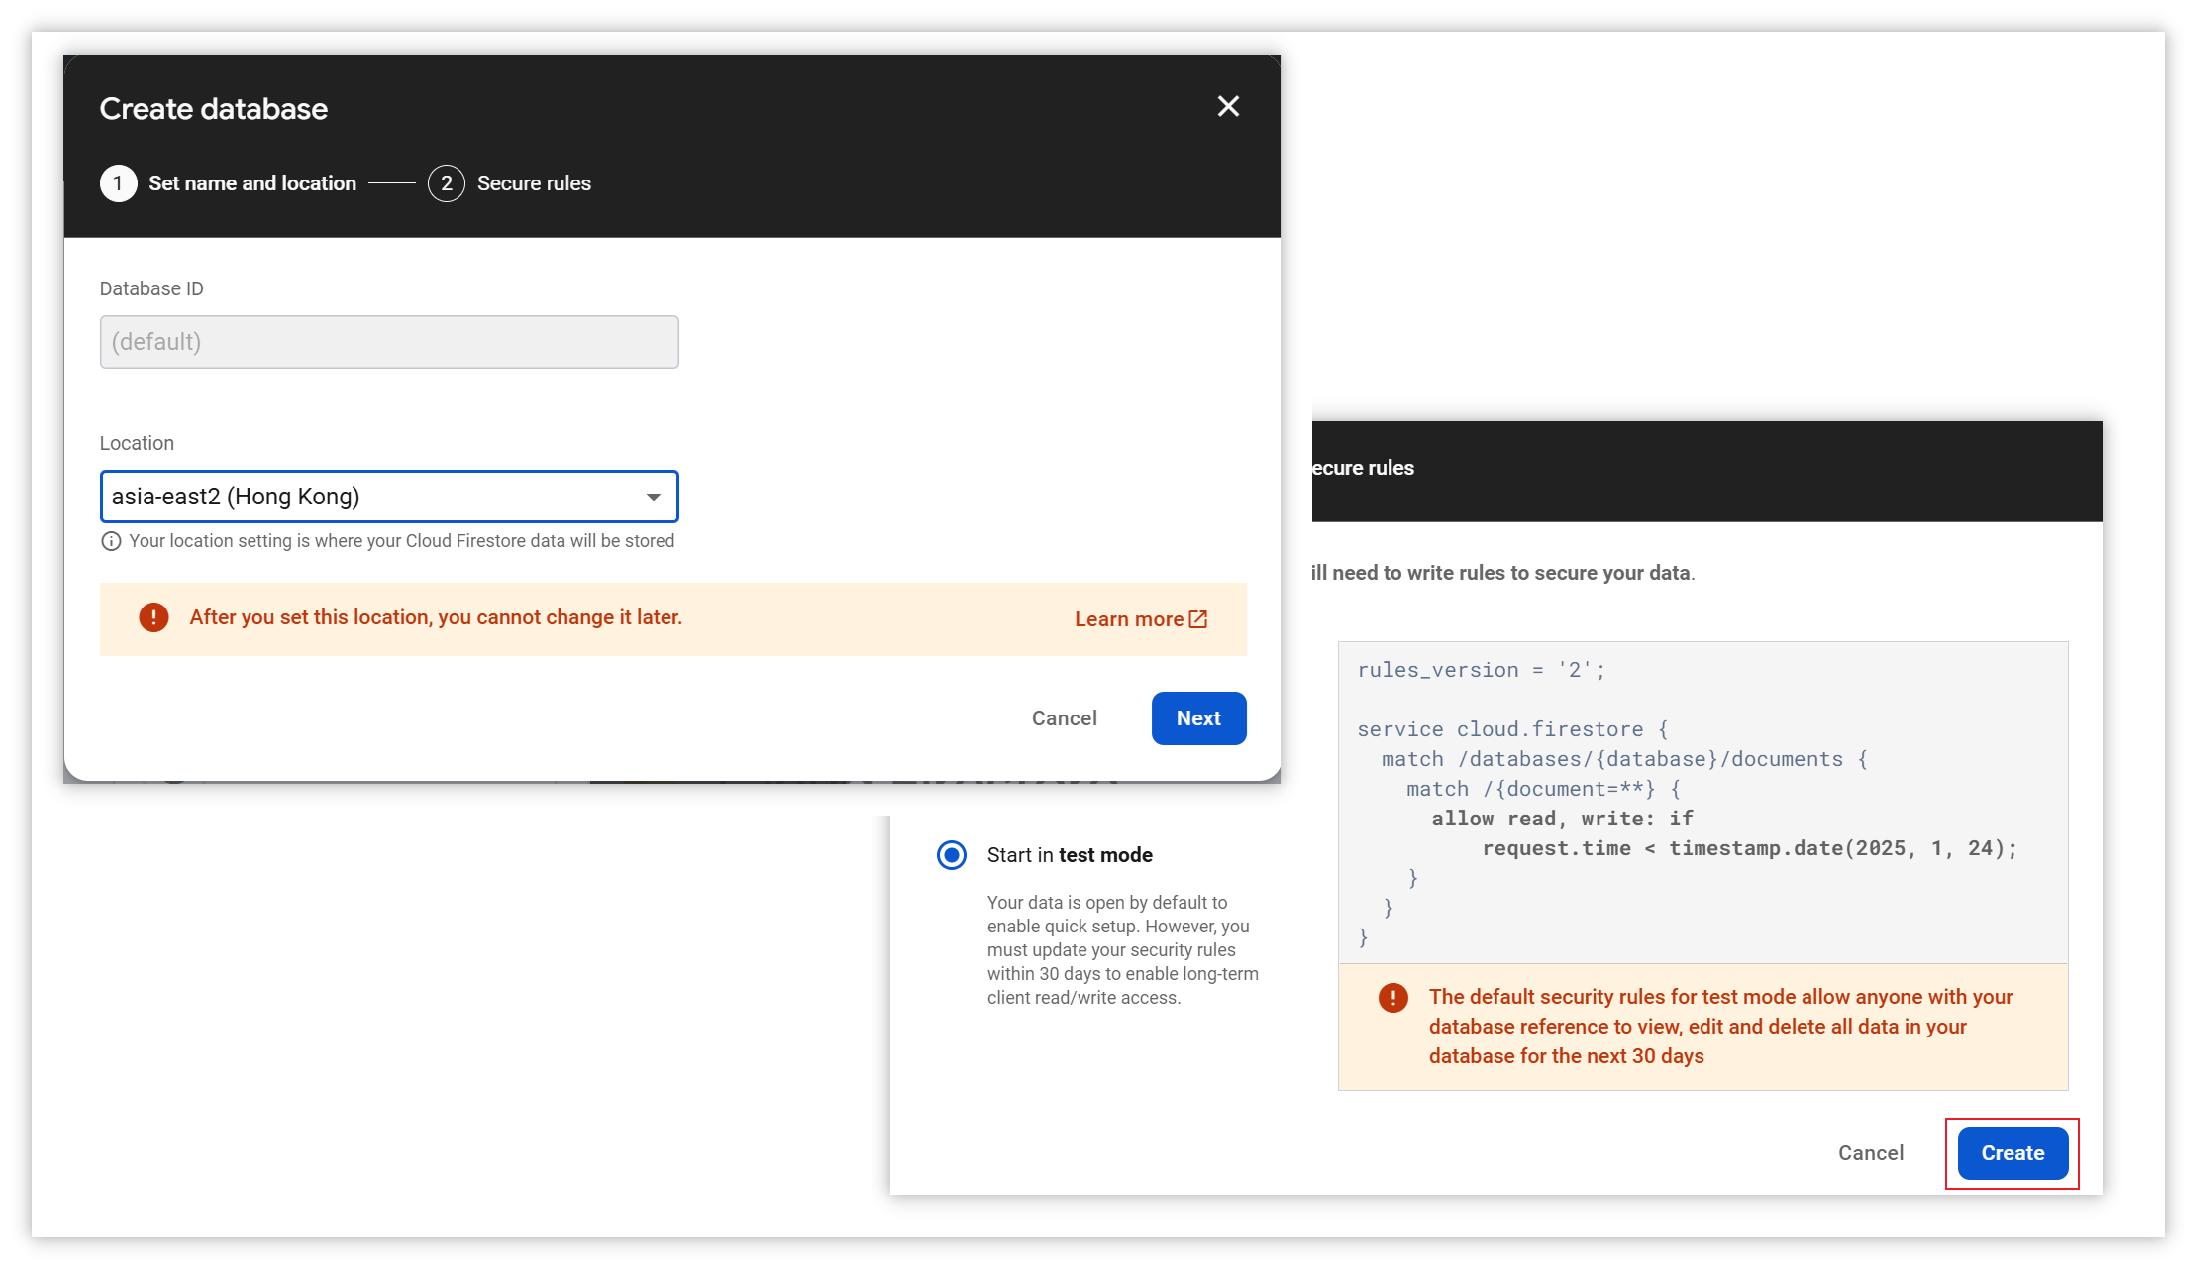Screen dimensions: 2197x1269
Task: Click the location info icon
Action: pos(111,541)
